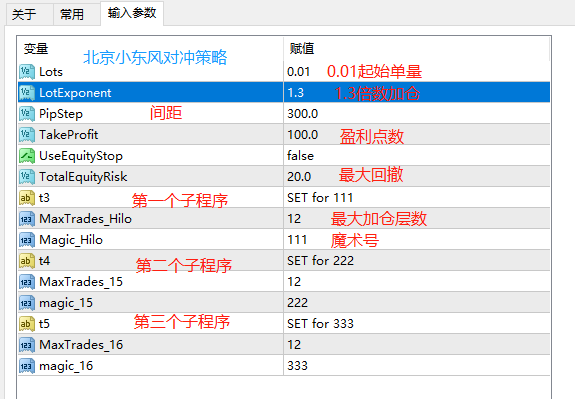Click the integer icon for MaxTrades_15
Viewport: 575px width, 399px height.
click(x=27, y=282)
